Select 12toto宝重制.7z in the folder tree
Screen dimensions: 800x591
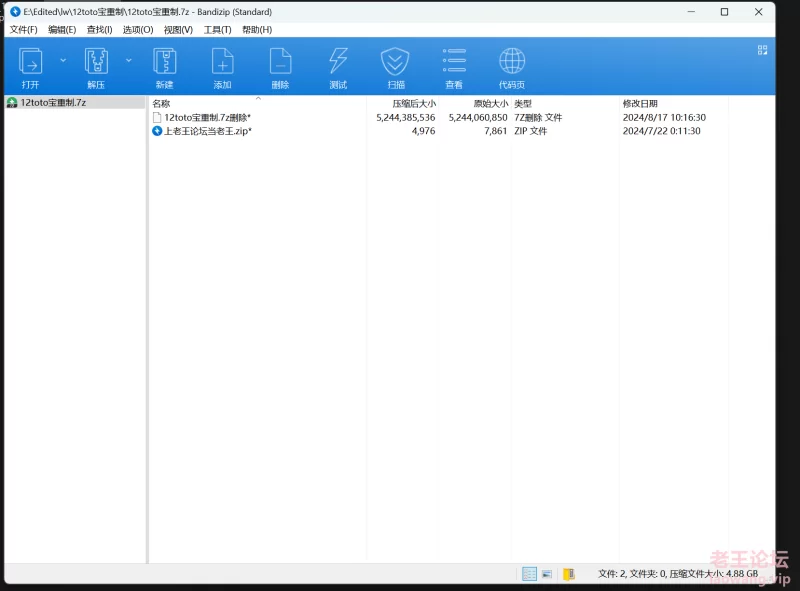pyautogui.click(x=53, y=103)
